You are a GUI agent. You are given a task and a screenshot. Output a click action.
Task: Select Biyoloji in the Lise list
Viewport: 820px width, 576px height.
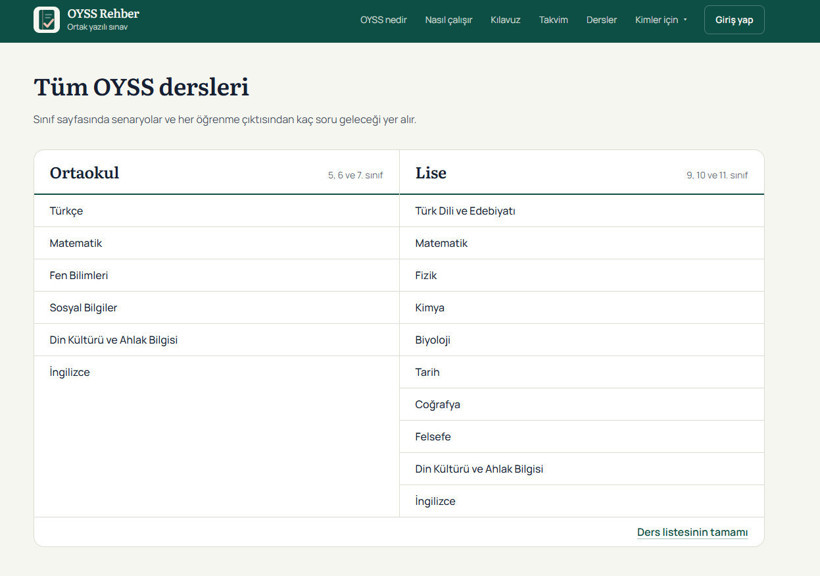pyautogui.click(x=582, y=340)
